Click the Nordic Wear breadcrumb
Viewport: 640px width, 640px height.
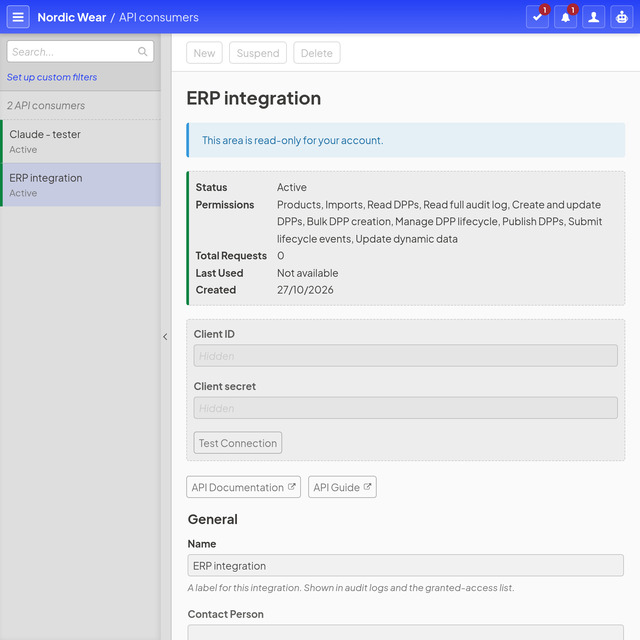pos(72,18)
